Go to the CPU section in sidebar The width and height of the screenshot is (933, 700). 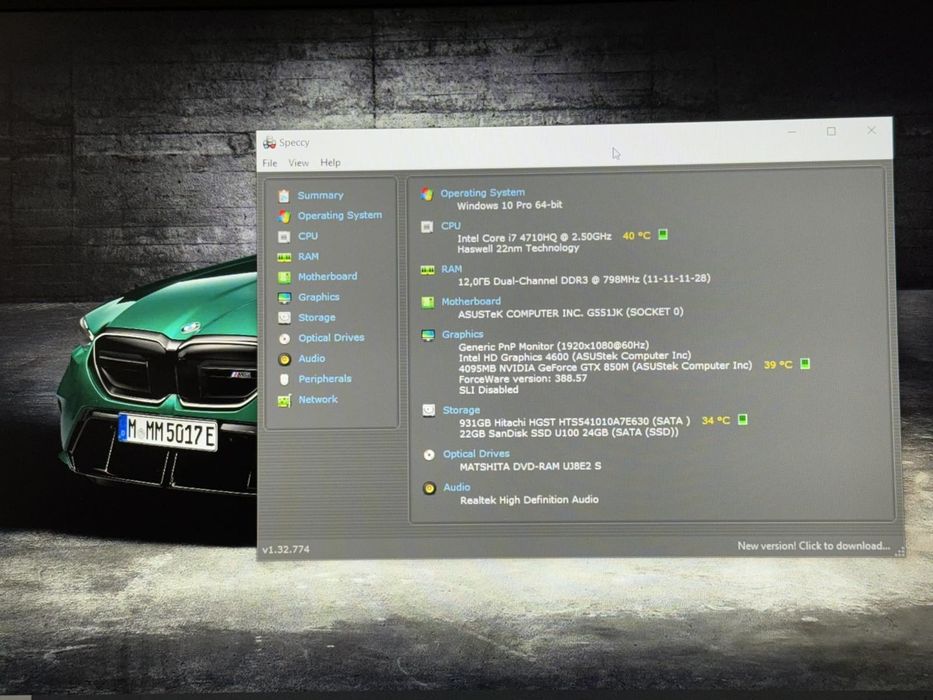tap(308, 236)
